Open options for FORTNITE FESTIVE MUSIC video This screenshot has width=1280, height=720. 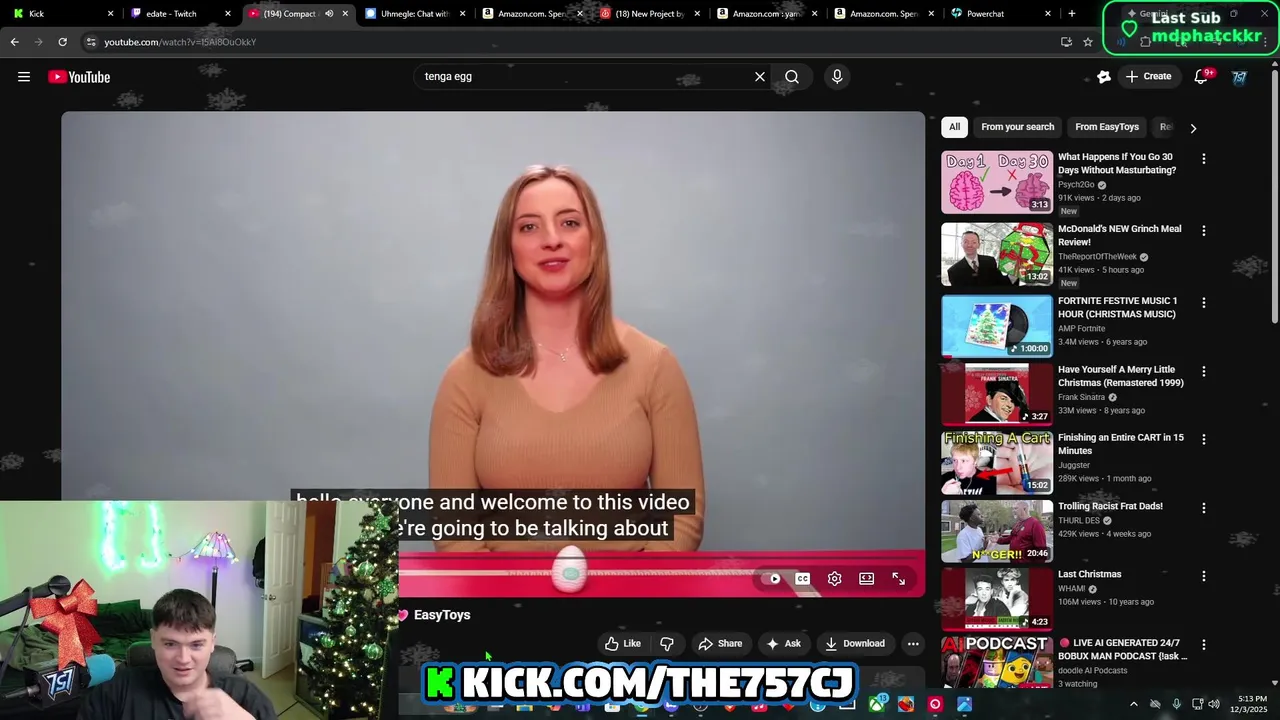(1204, 303)
